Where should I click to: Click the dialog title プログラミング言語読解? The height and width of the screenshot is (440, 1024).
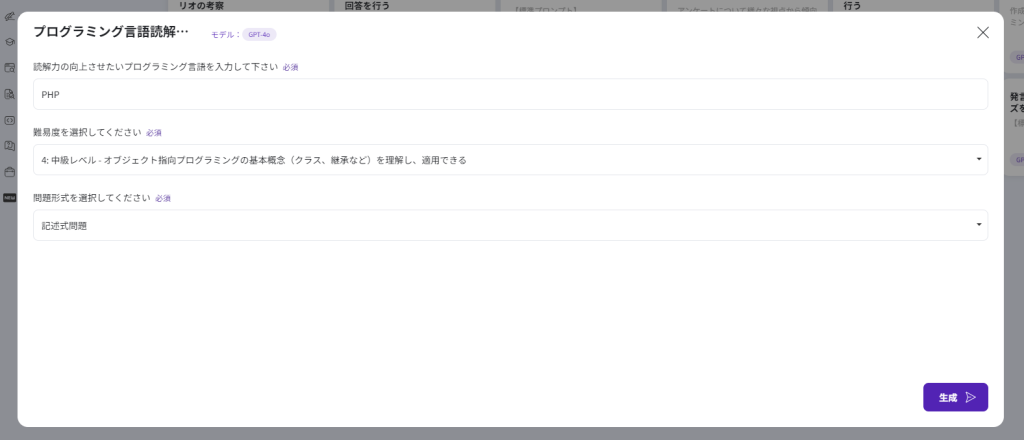click(x=111, y=32)
